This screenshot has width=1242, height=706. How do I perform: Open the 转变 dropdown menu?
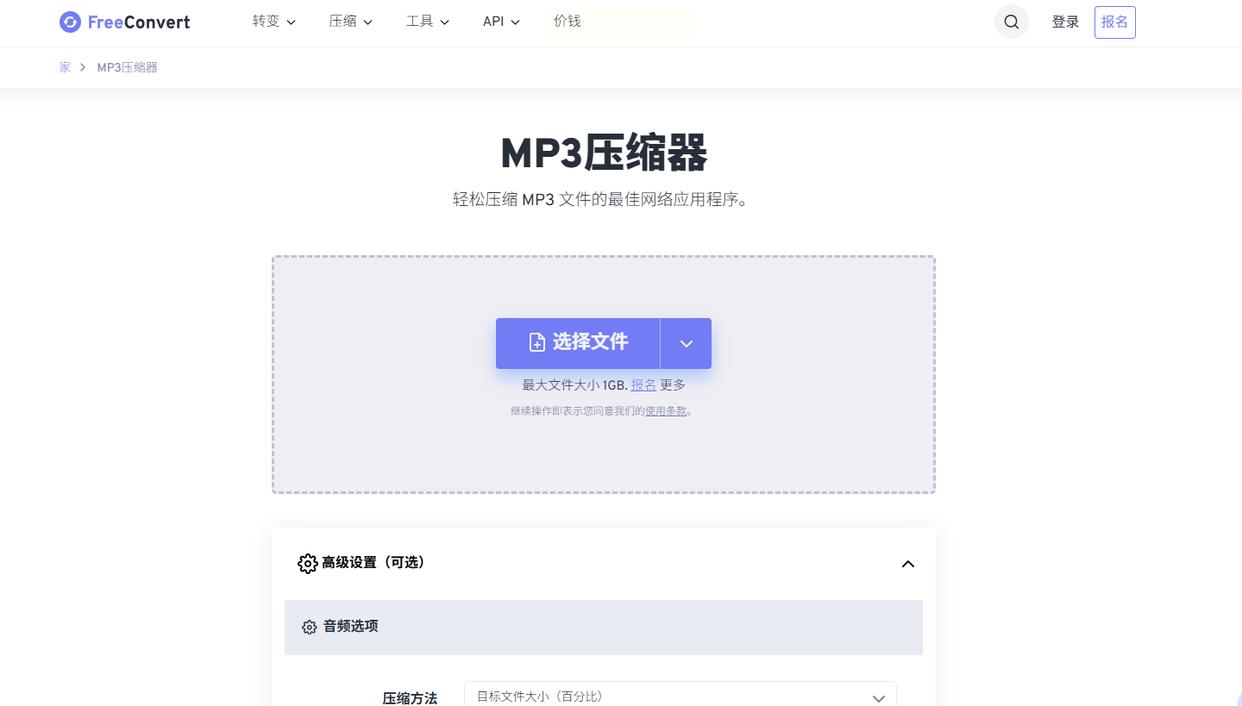coord(274,21)
